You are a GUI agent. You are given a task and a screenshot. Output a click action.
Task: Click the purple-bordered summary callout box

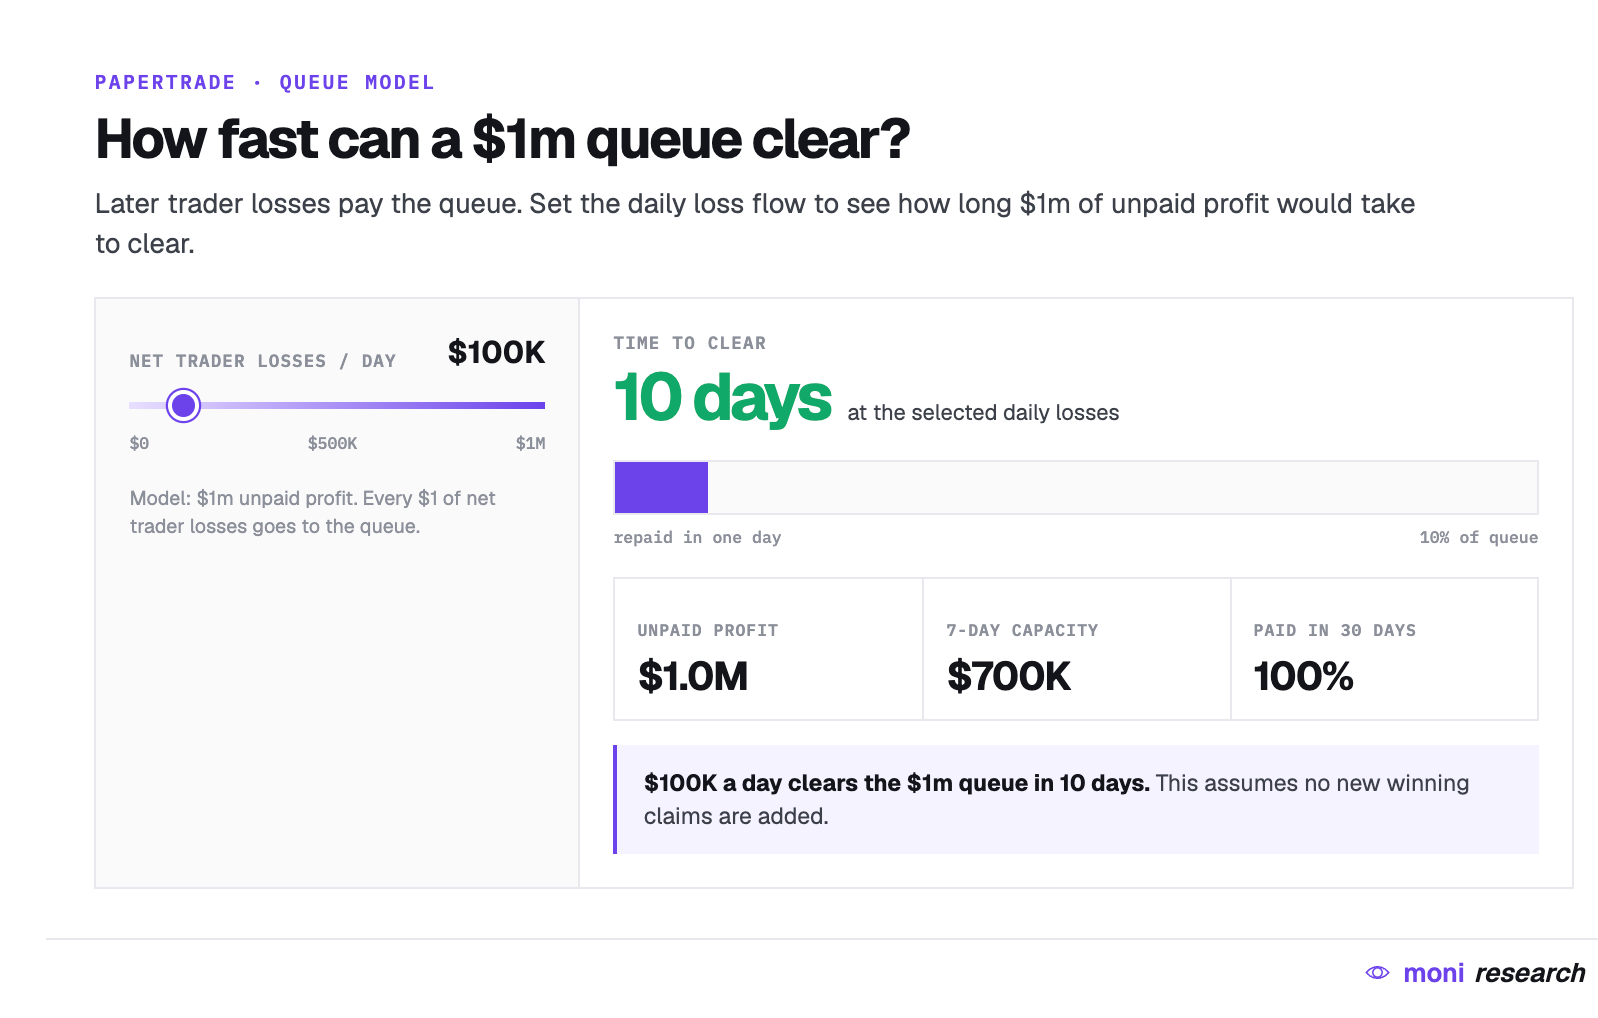(x=1076, y=799)
